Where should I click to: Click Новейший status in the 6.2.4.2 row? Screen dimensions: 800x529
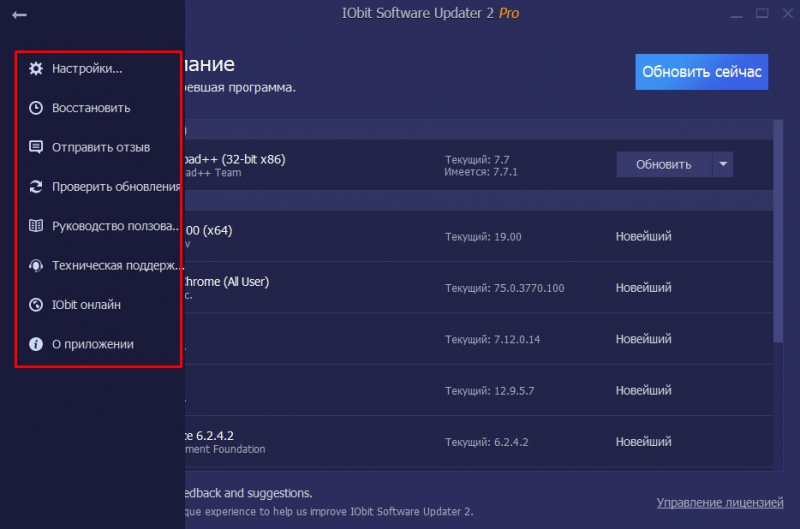(x=643, y=441)
